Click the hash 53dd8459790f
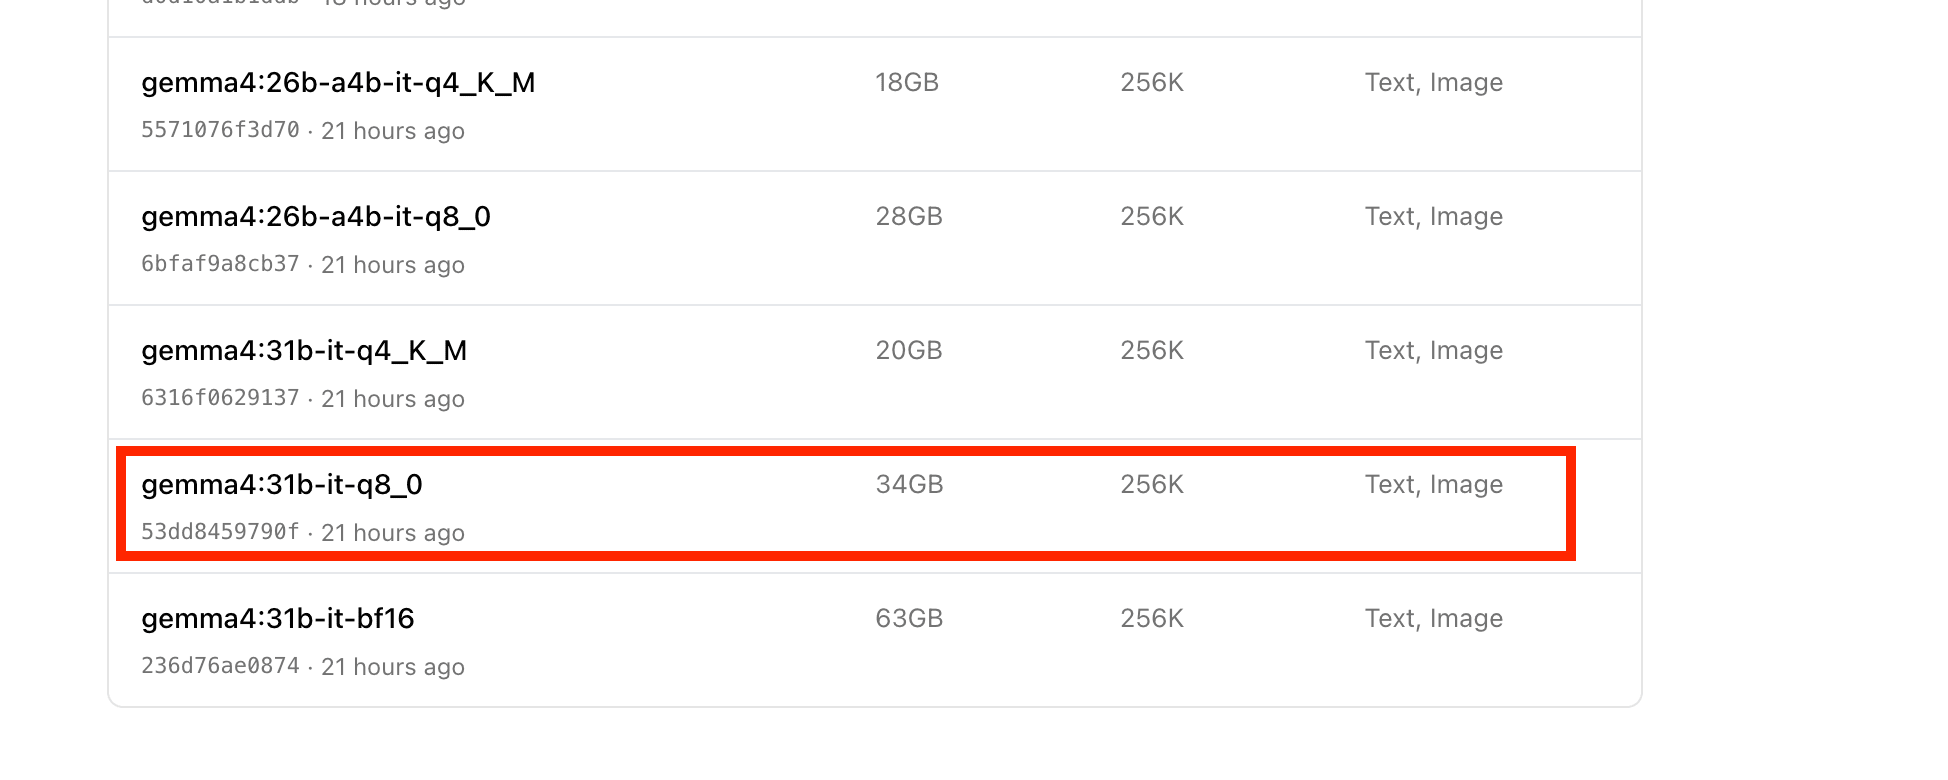This screenshot has height=780, width=1948. [220, 533]
